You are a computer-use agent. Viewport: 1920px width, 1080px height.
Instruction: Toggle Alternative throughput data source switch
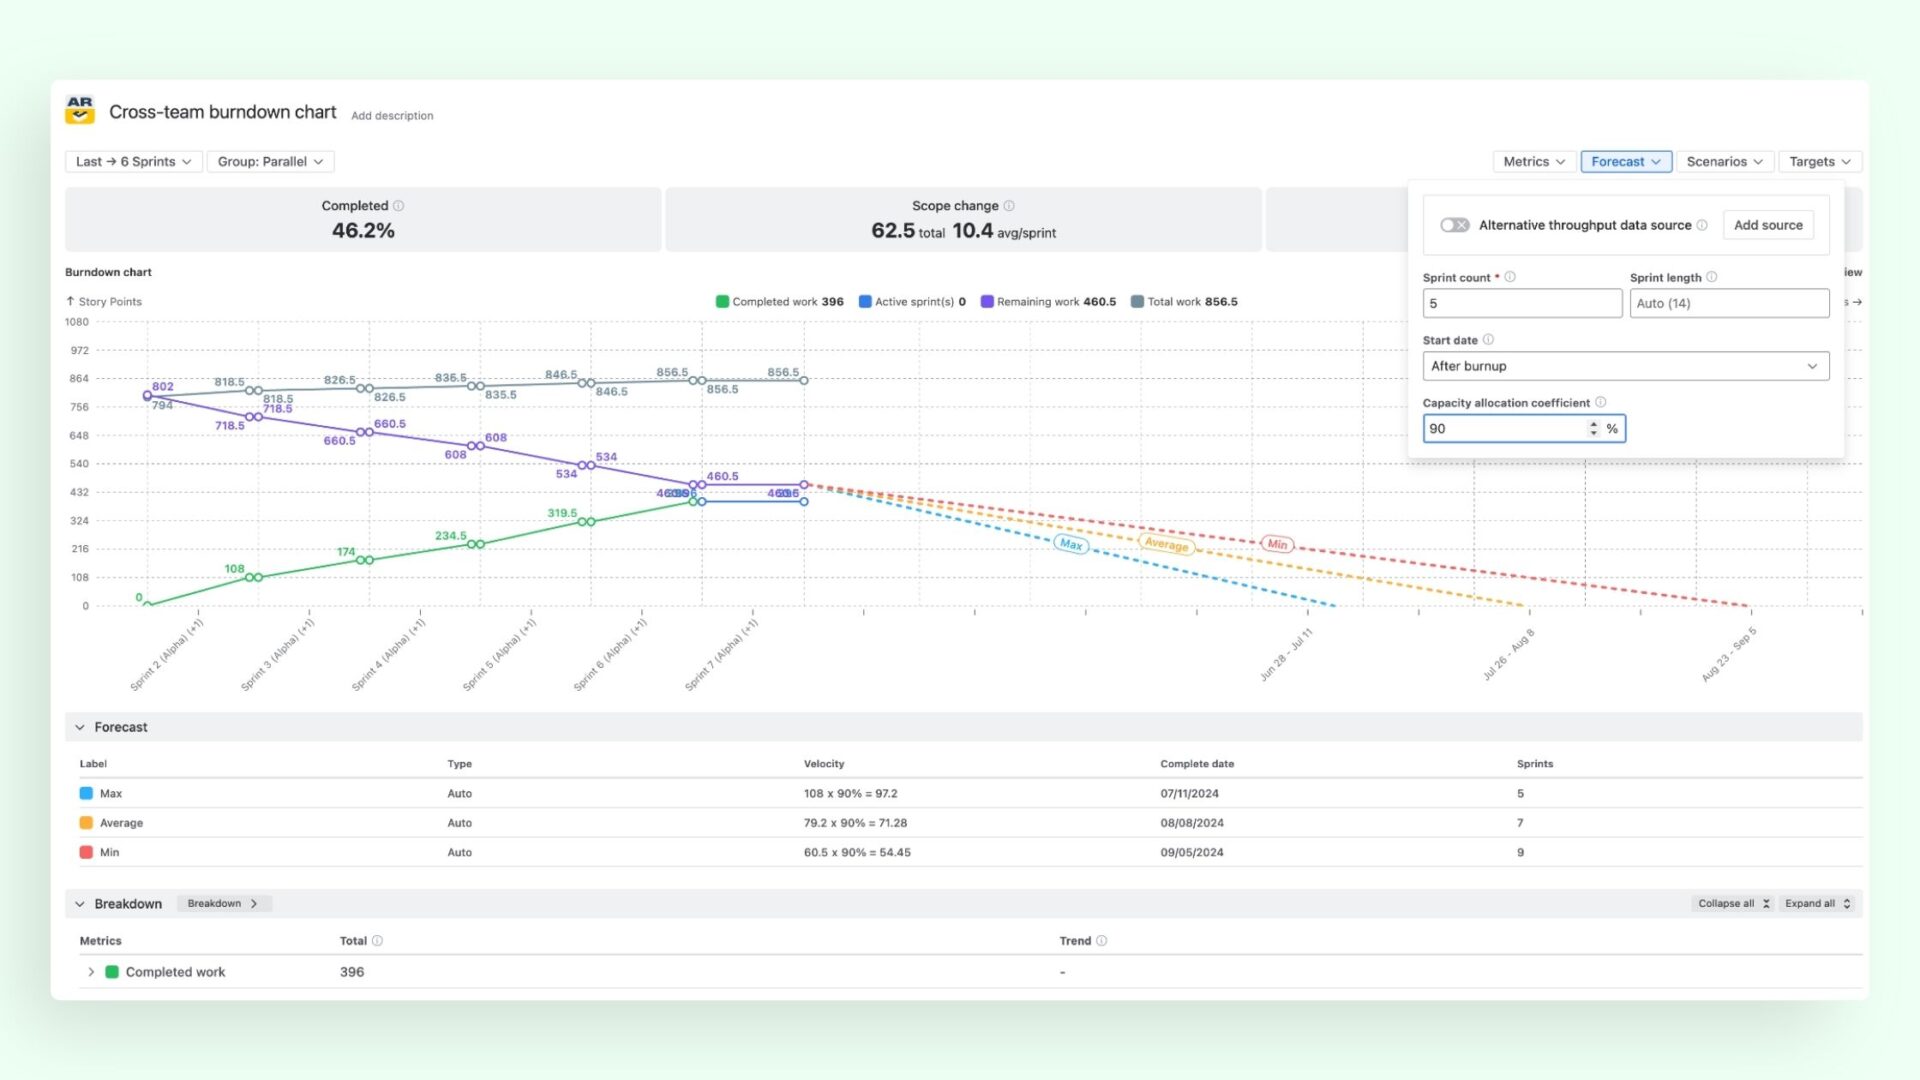coord(1455,225)
